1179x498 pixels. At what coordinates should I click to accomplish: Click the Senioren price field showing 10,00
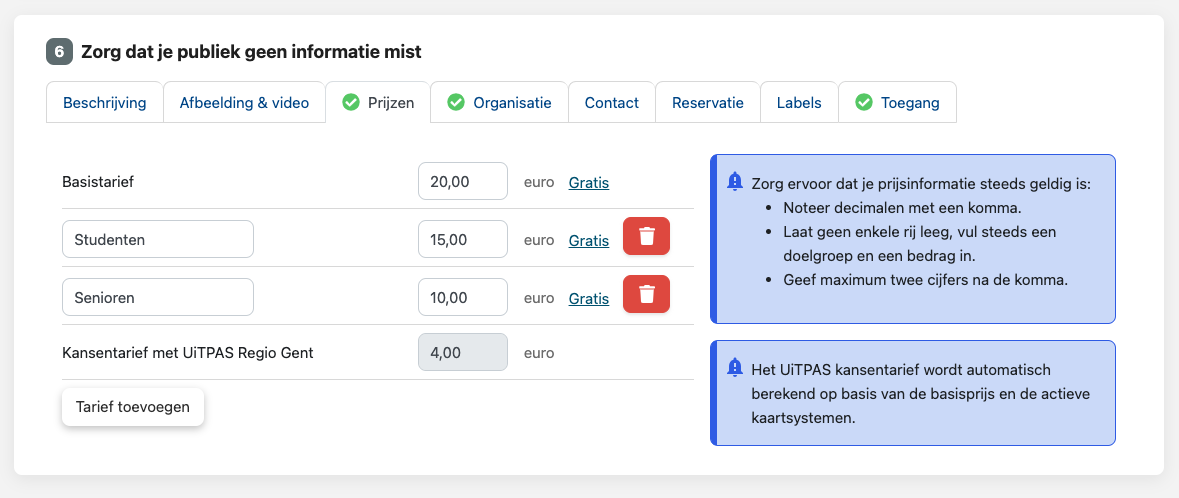click(x=462, y=297)
